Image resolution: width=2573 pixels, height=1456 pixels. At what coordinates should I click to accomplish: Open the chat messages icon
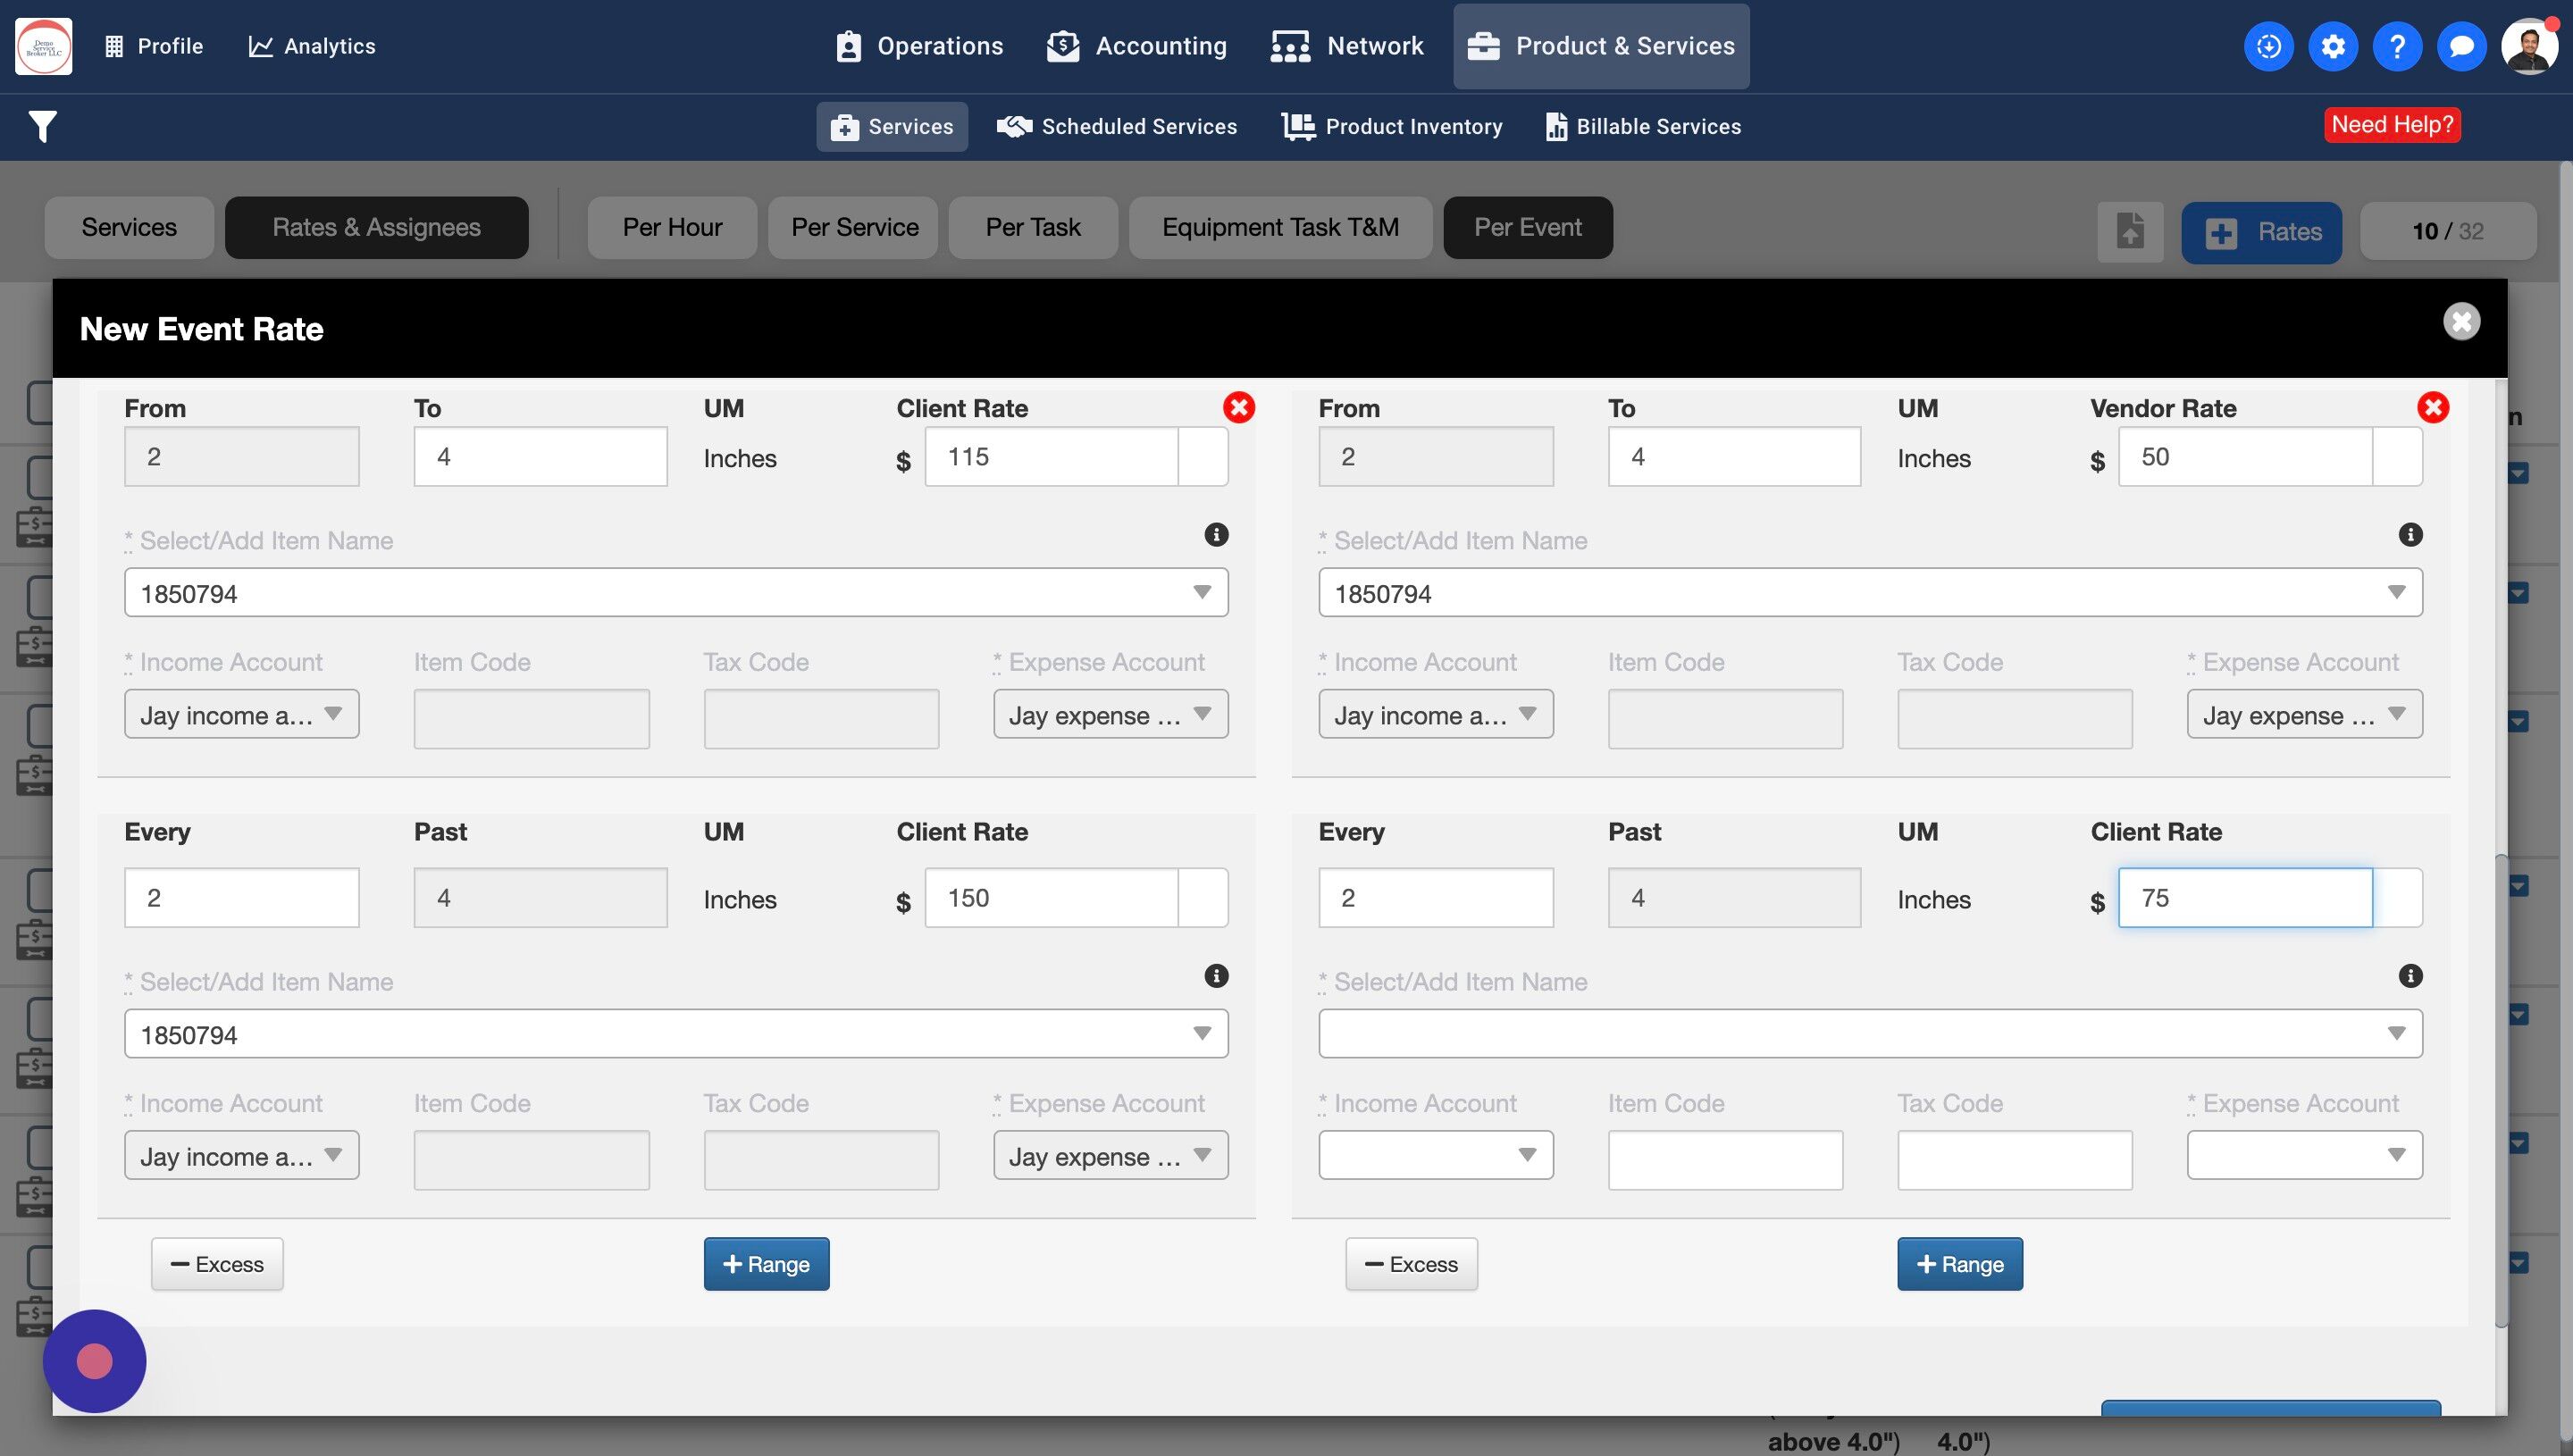[x=2461, y=46]
